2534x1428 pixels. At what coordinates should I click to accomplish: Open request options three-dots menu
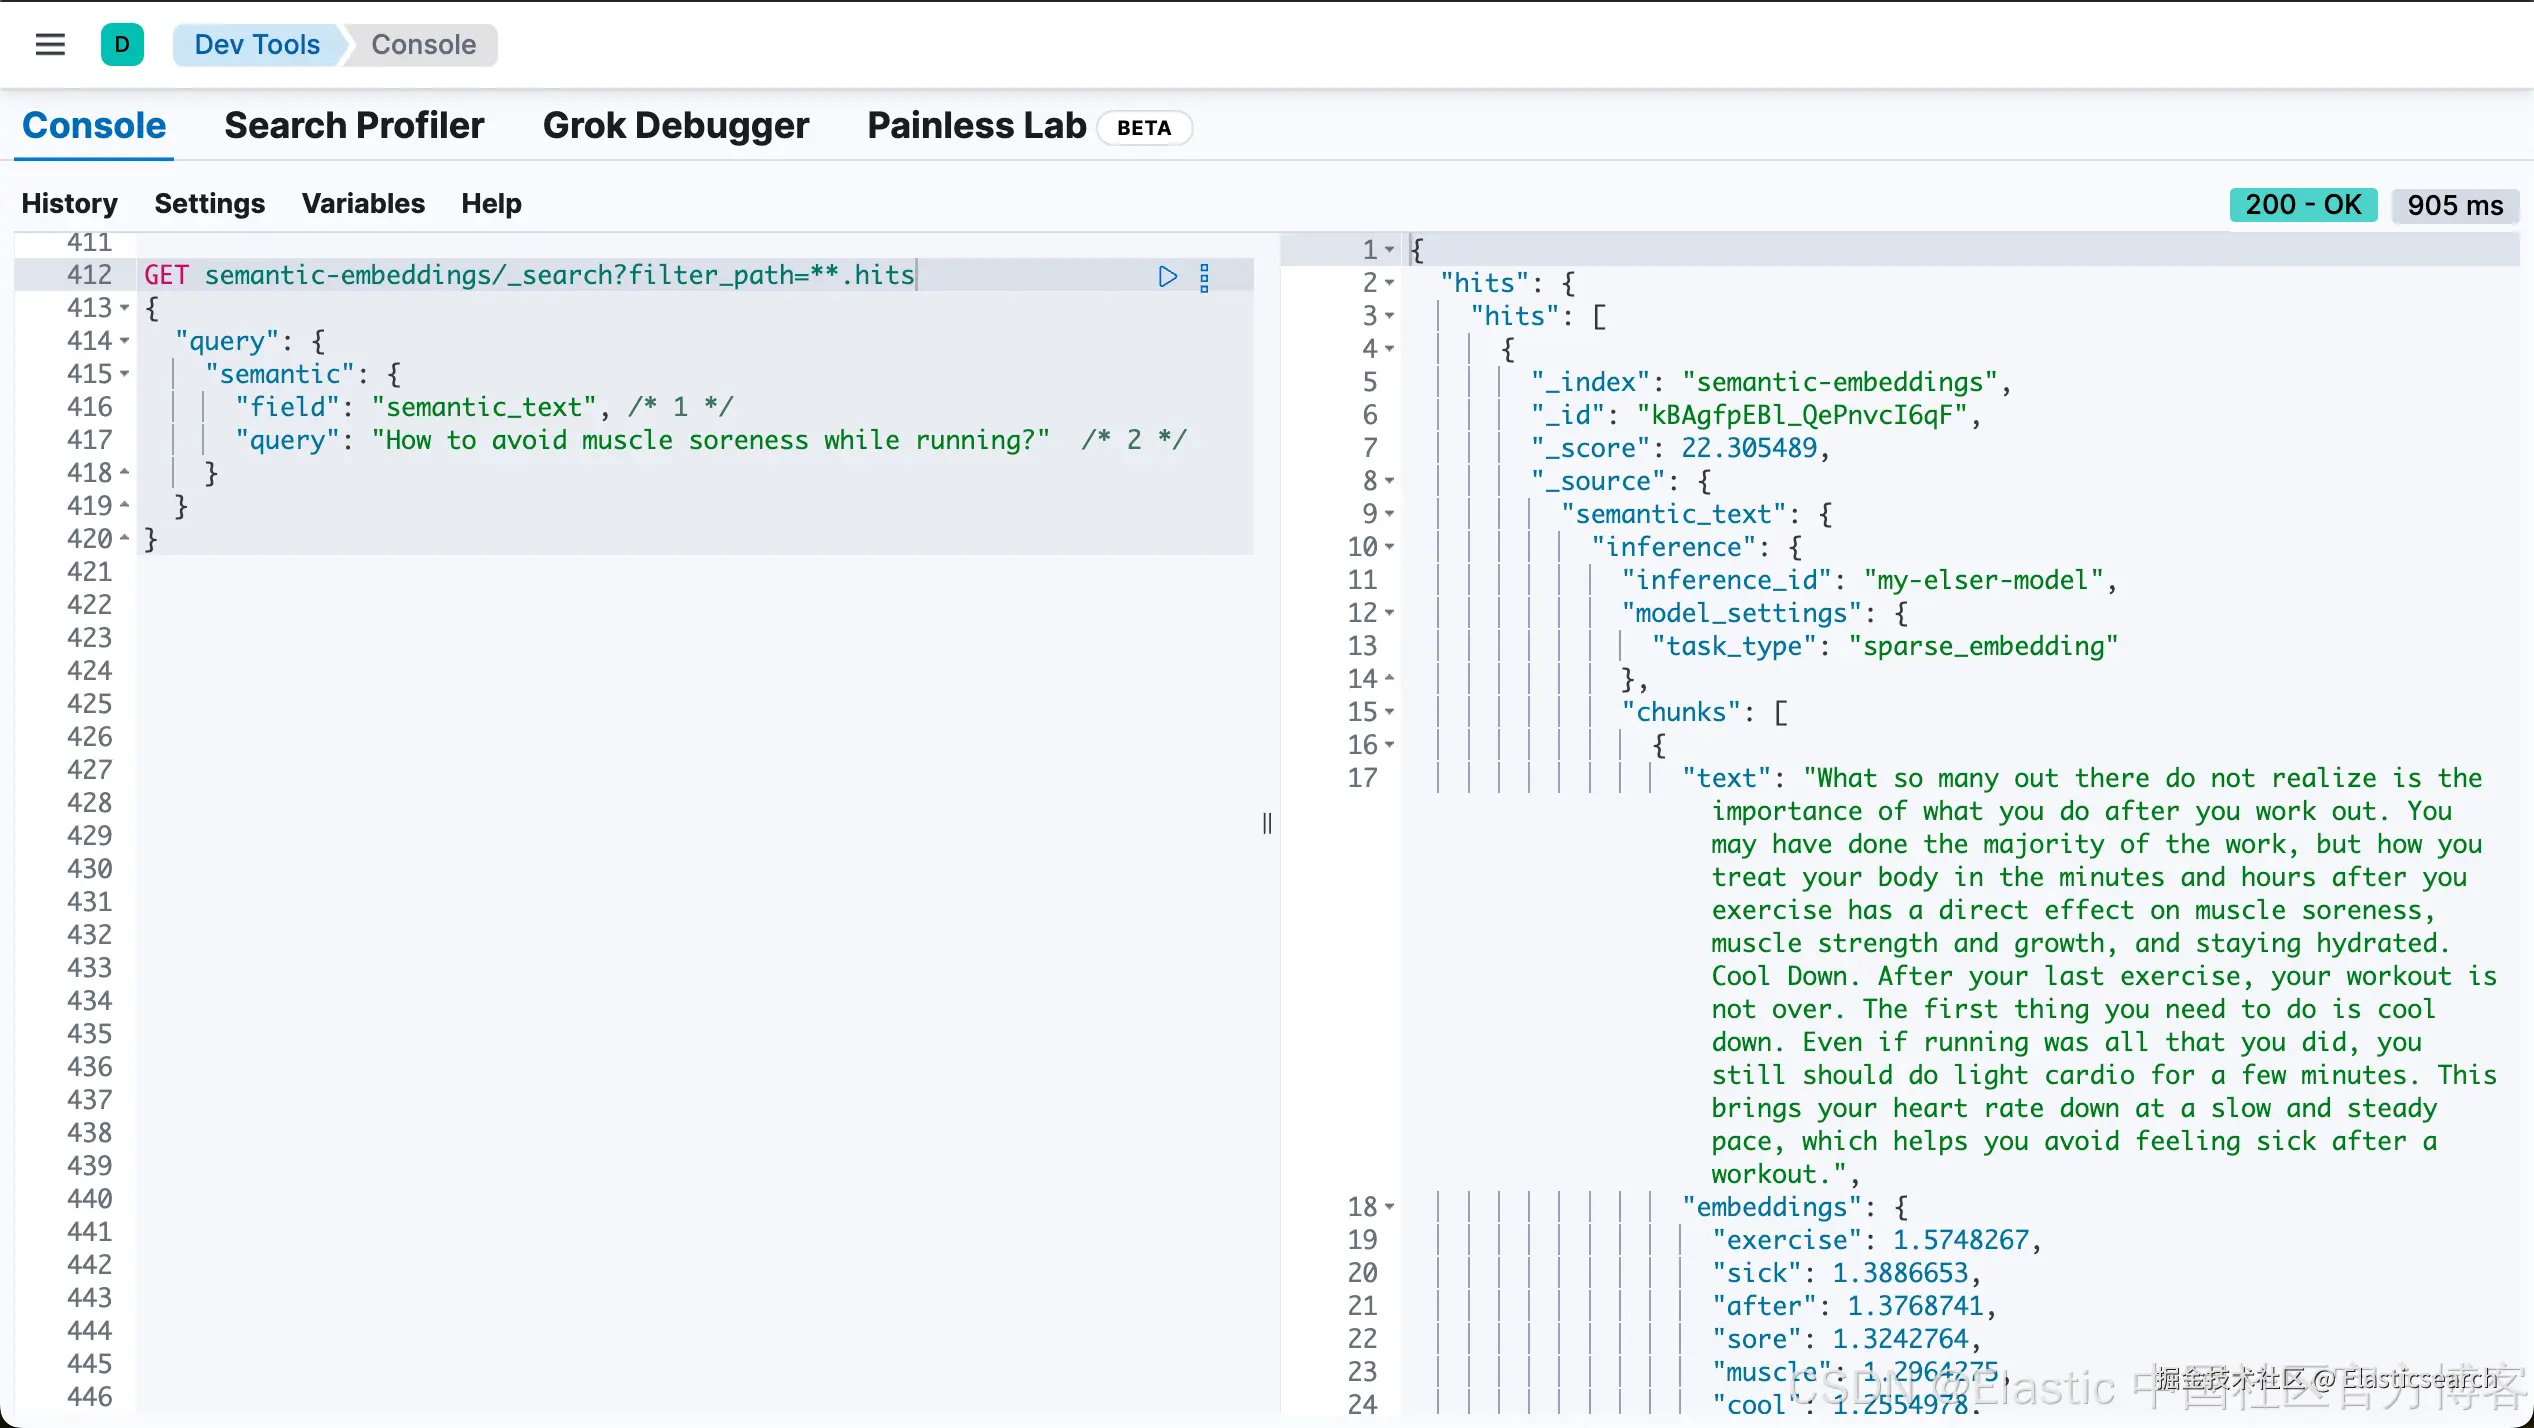click(1204, 277)
